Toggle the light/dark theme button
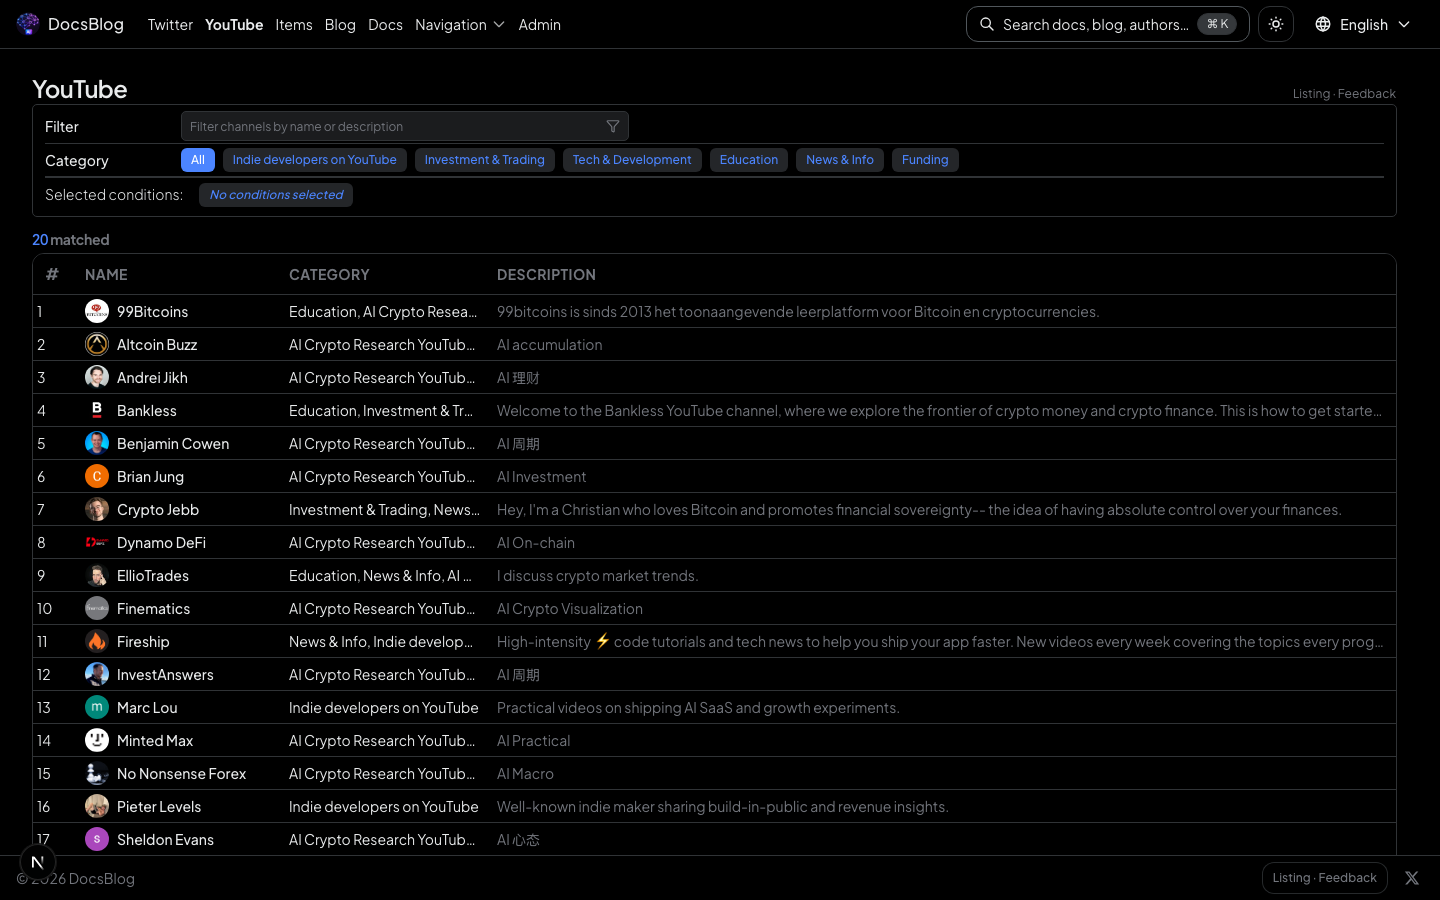Image resolution: width=1440 pixels, height=900 pixels. (x=1276, y=24)
